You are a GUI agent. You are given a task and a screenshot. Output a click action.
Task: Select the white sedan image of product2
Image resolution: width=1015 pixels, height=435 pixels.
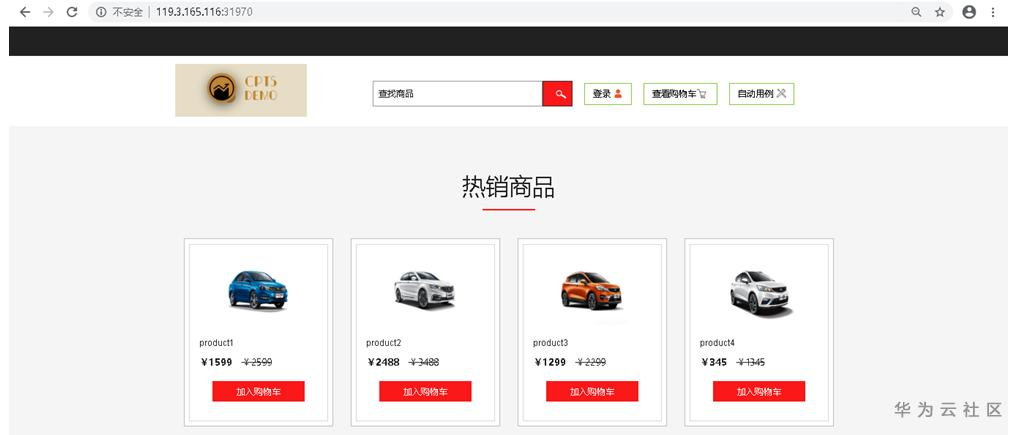point(425,289)
